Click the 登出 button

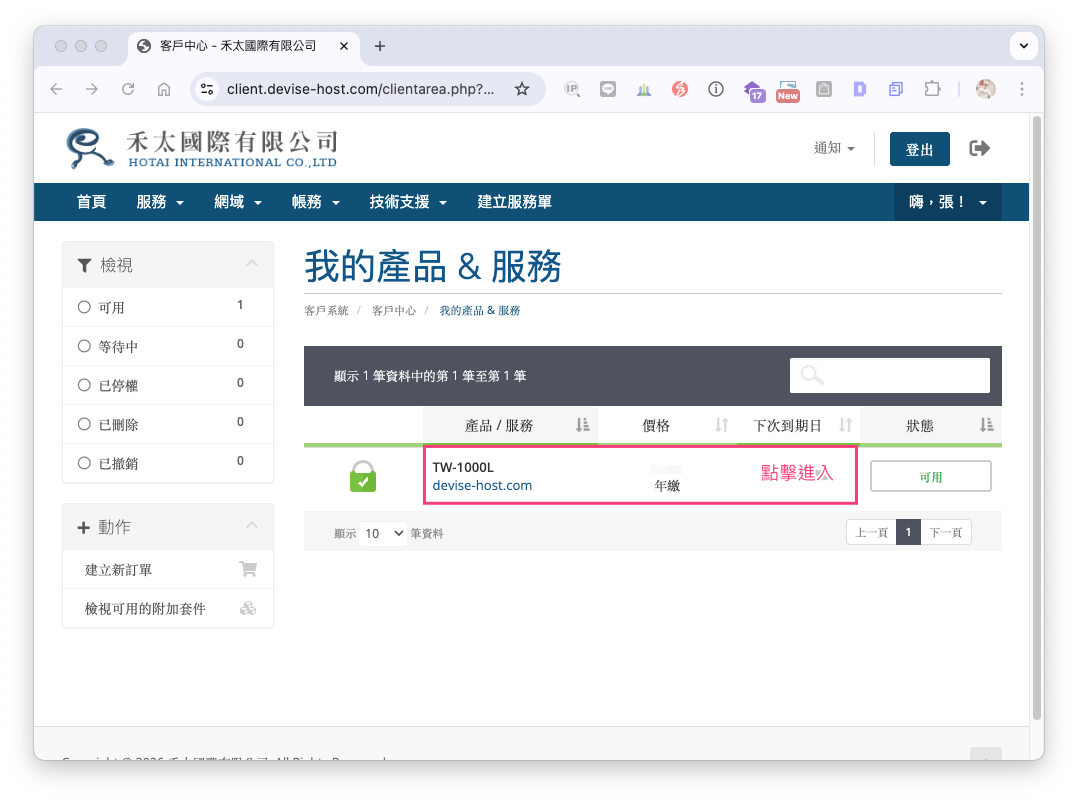[x=919, y=149]
